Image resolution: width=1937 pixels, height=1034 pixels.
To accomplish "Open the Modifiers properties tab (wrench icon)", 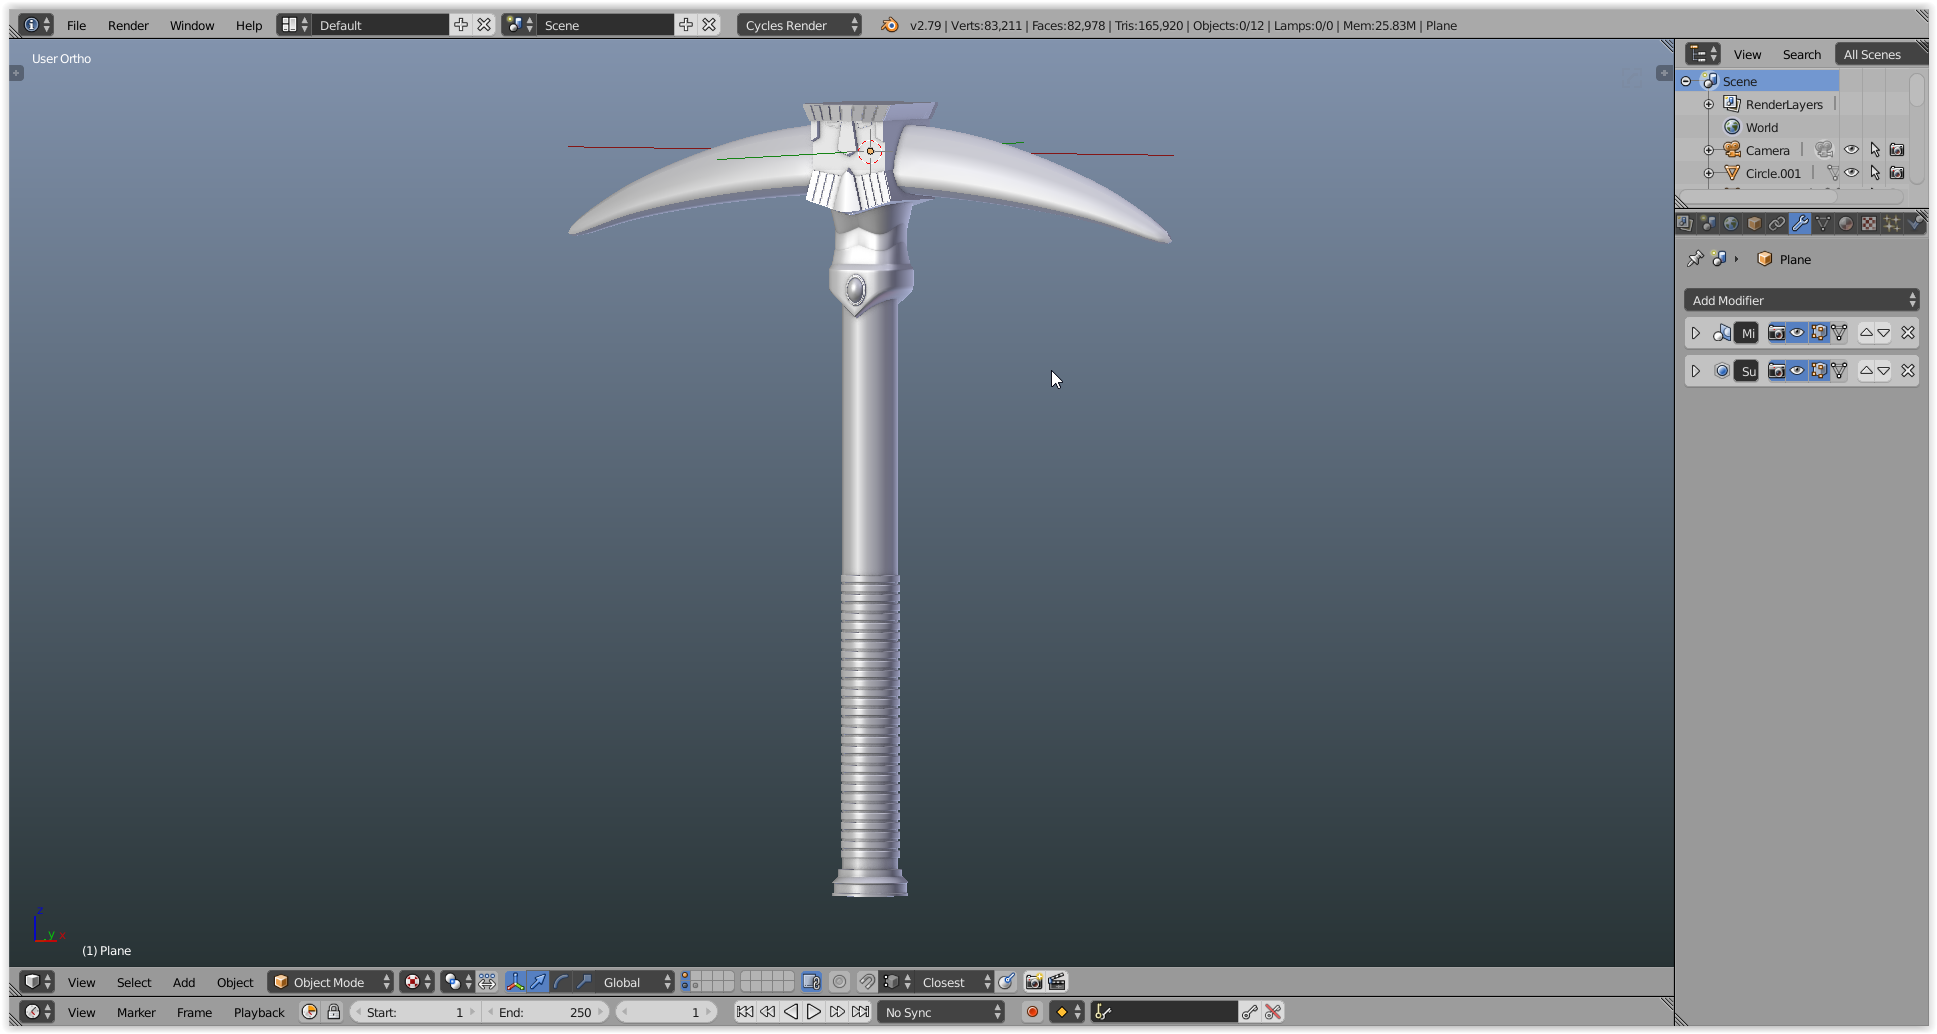I will [x=1800, y=224].
